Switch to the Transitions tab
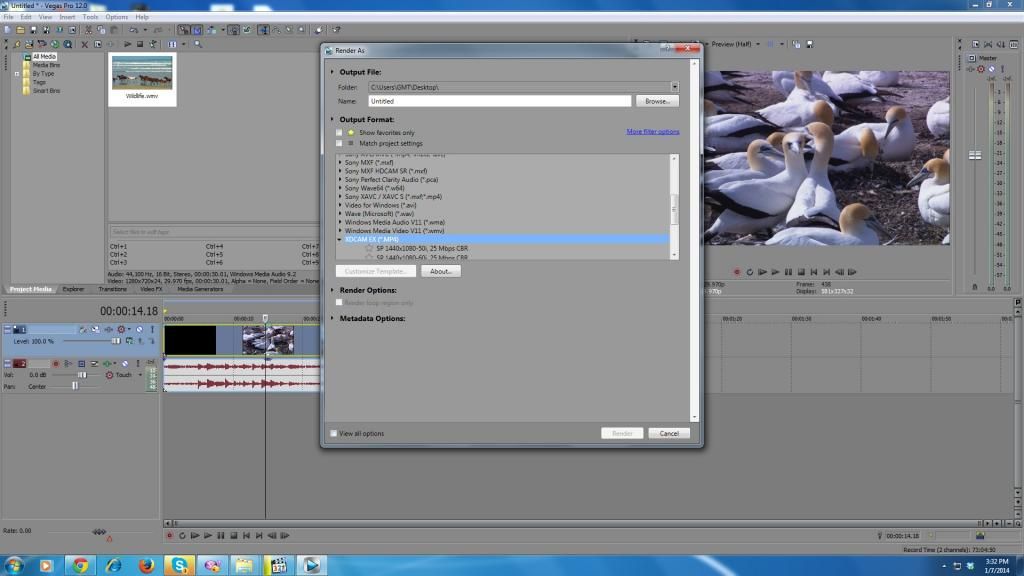Screen dimensions: 1024x576 click(112, 289)
